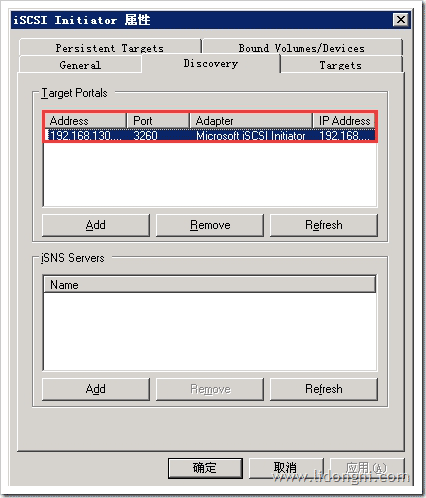Select the Discovery tab
426x498 pixels.
point(211,63)
